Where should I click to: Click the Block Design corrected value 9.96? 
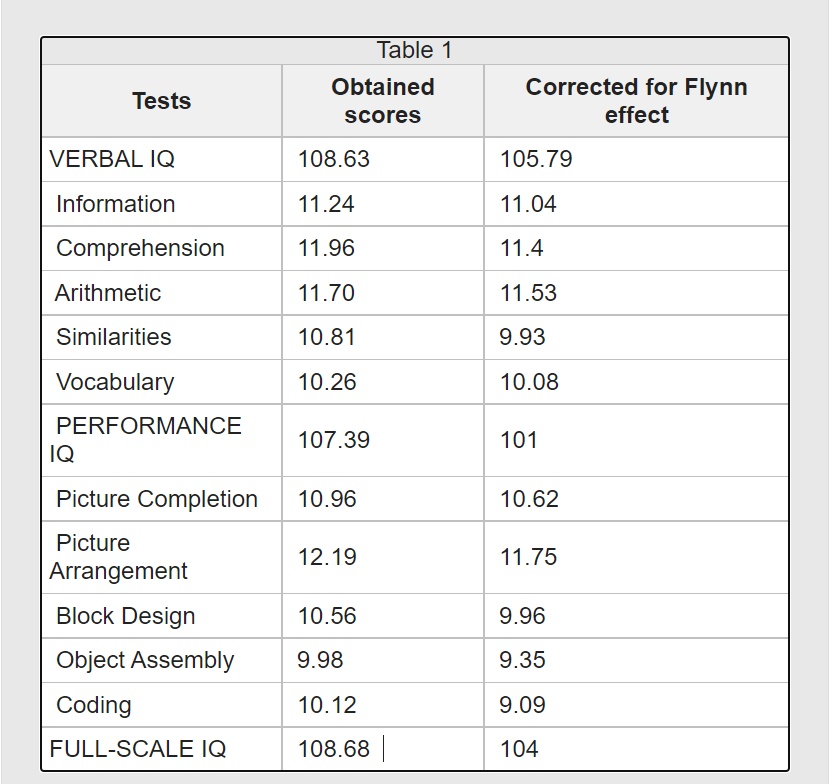point(522,616)
